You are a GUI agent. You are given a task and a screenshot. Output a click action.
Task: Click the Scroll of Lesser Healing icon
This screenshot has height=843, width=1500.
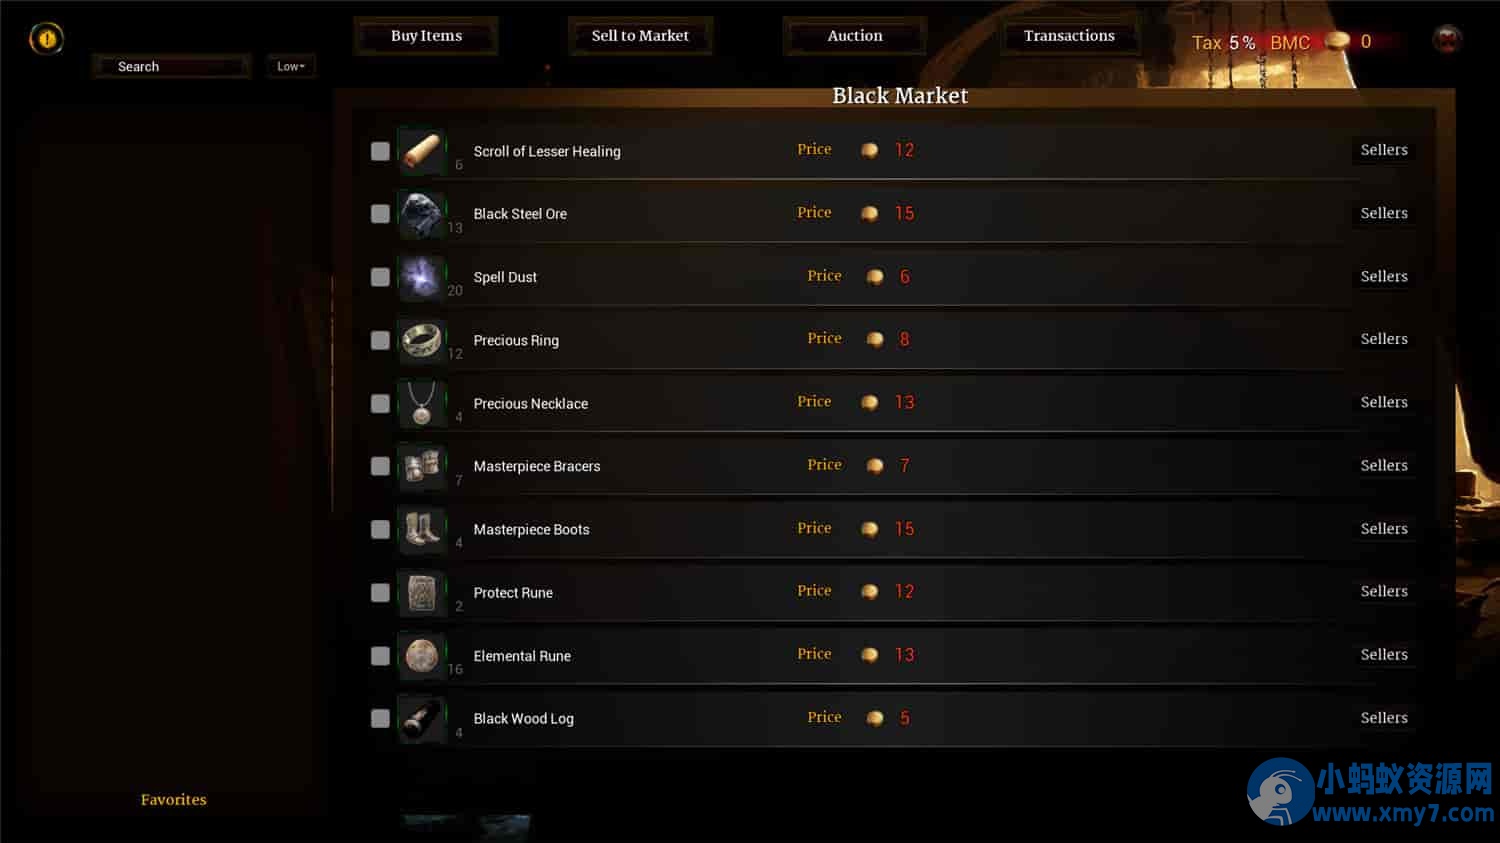tap(422, 151)
